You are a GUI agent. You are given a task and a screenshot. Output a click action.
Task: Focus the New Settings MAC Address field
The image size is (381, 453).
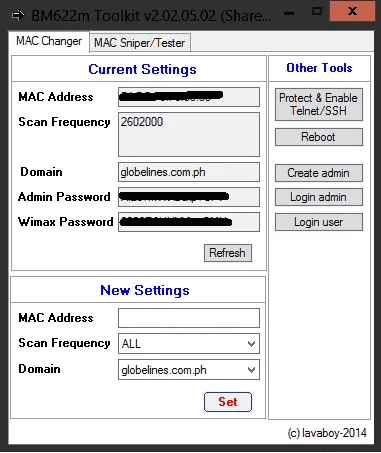189,318
